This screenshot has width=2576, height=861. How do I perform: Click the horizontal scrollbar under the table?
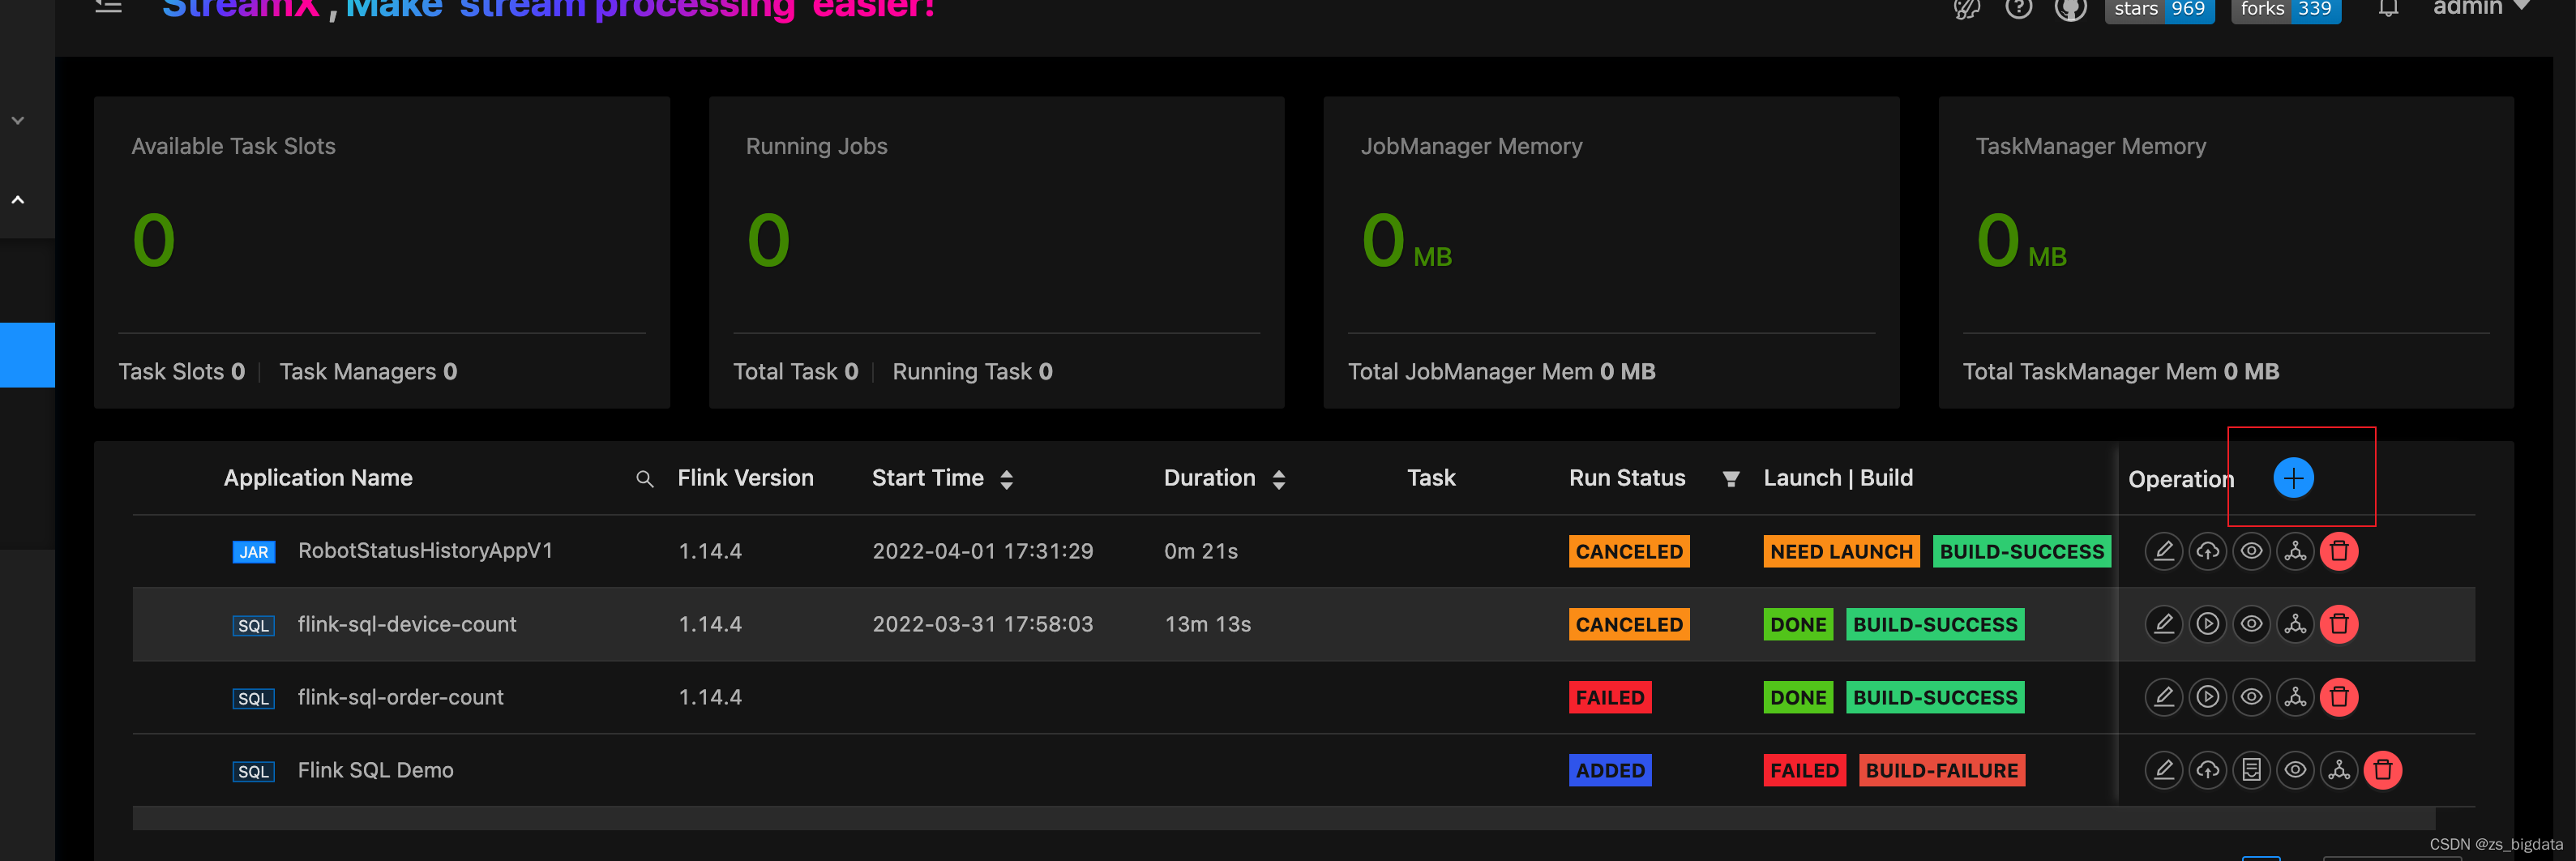pos(1284,818)
